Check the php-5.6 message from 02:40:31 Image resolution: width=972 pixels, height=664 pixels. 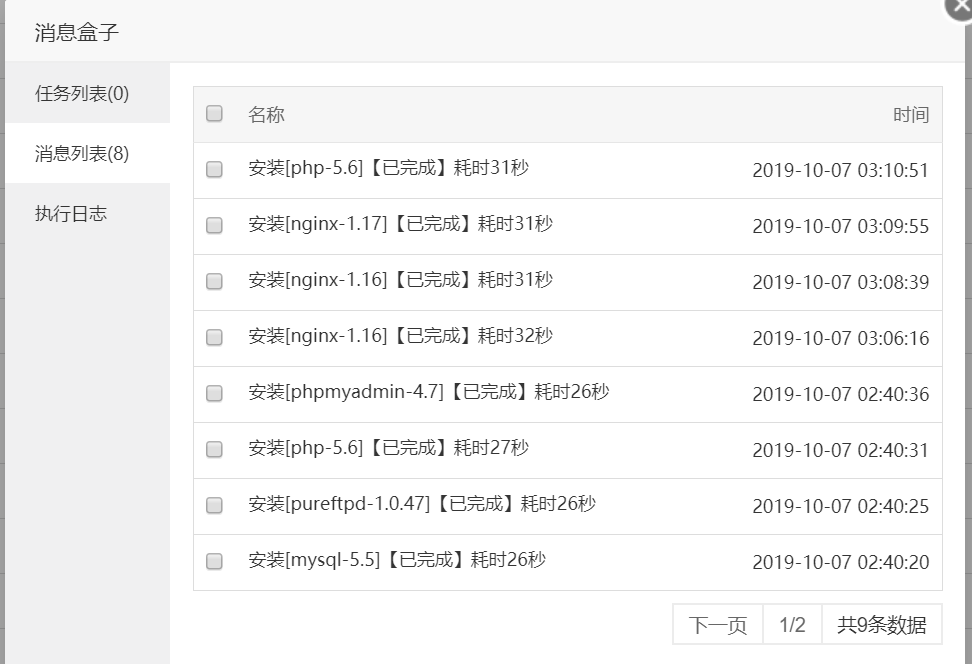click(x=214, y=449)
